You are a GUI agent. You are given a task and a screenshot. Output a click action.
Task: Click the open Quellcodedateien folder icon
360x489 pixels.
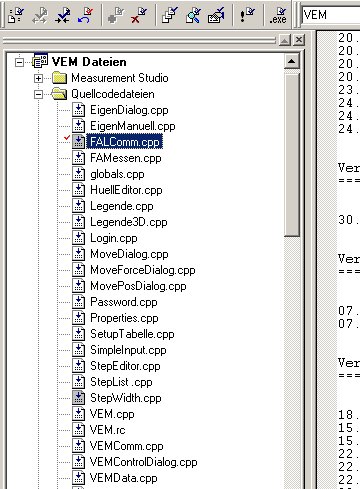(60, 94)
